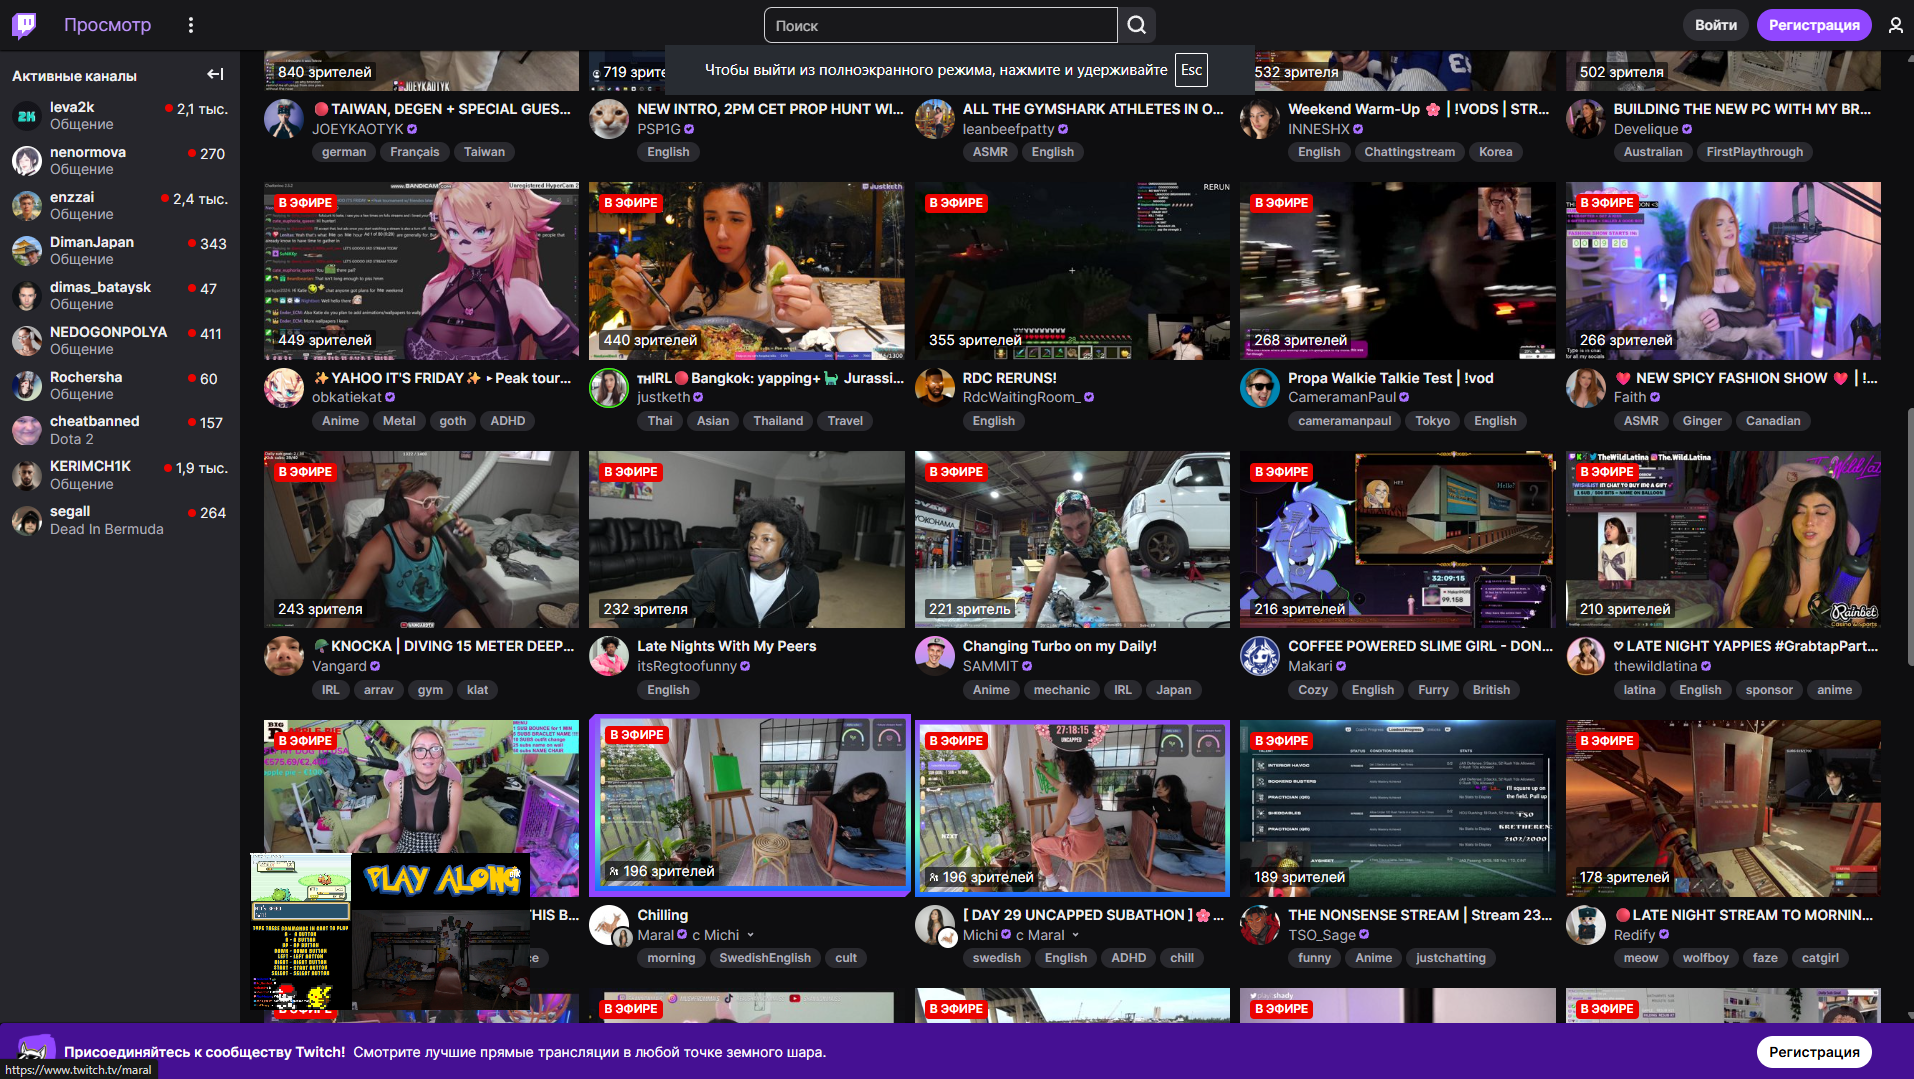Click the Twitch logo home icon

point(25,25)
